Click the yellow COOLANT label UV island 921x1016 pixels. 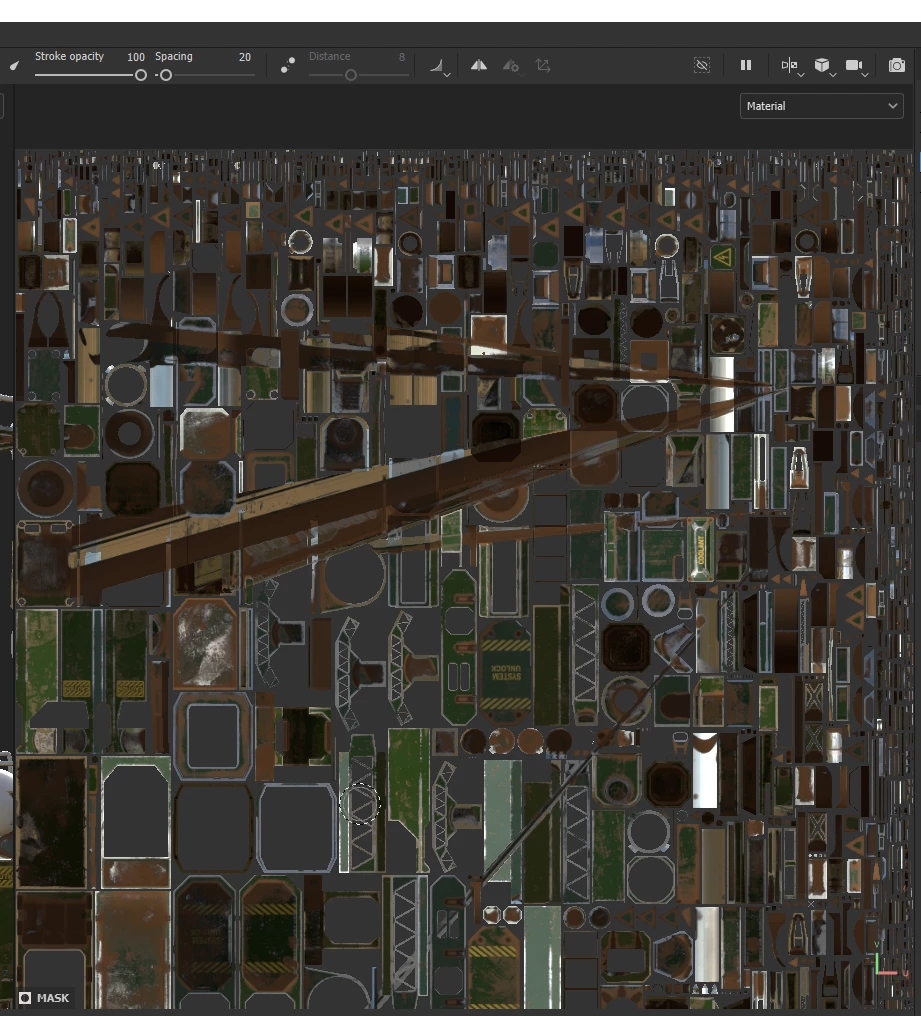(x=701, y=550)
